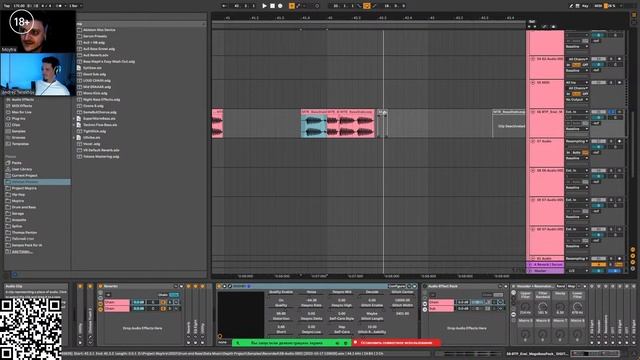The width and height of the screenshot is (640, 360).
Task: Open the Drum and Bass folder
Action: [x=24, y=207]
